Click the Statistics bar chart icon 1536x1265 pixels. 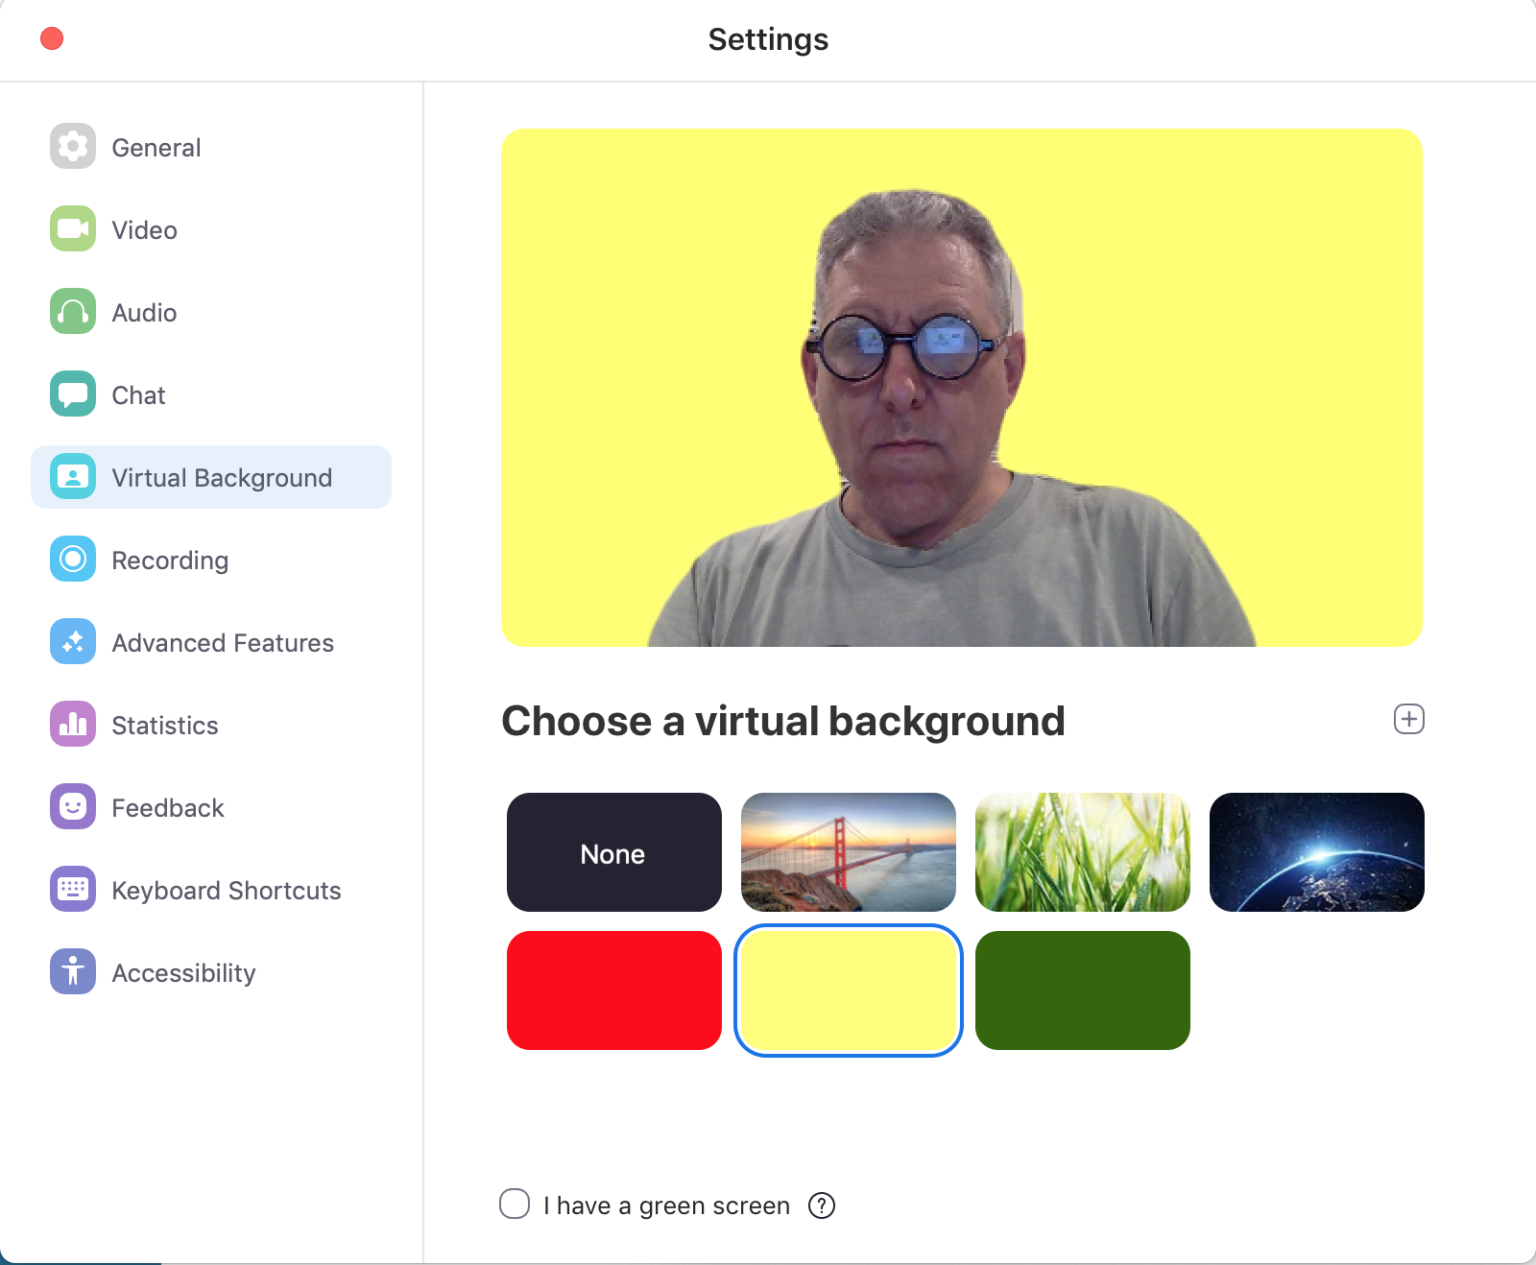[x=73, y=724]
